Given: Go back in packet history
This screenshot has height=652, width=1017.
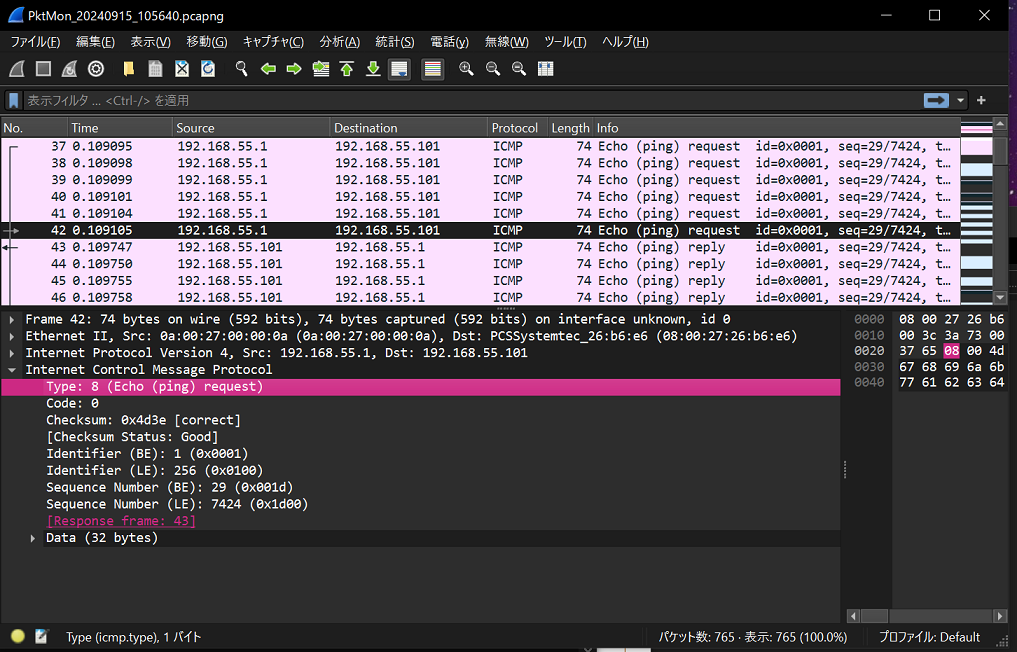Looking at the screenshot, I should point(268,69).
